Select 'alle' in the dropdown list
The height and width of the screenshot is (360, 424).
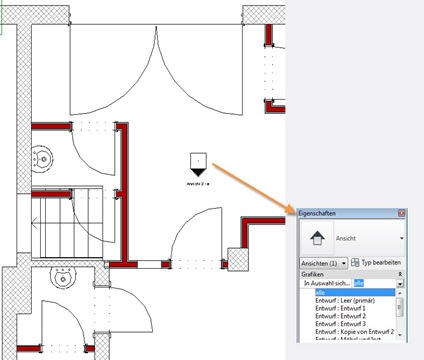click(355, 293)
